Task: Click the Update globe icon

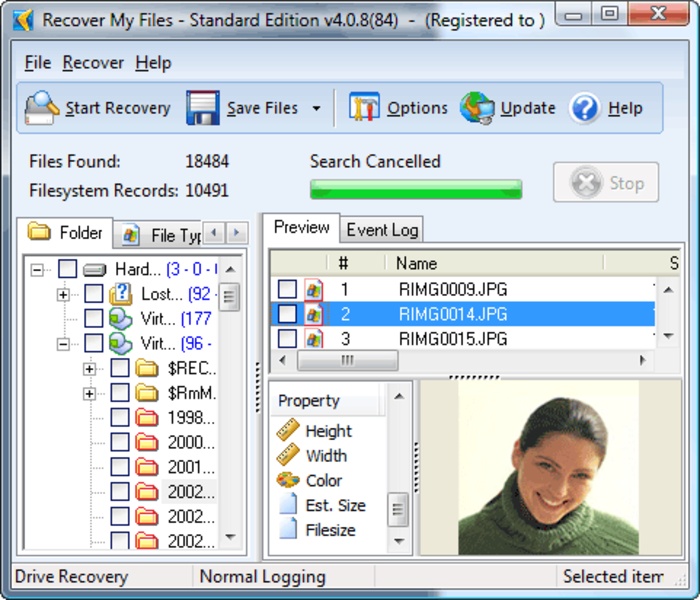Action: point(478,108)
